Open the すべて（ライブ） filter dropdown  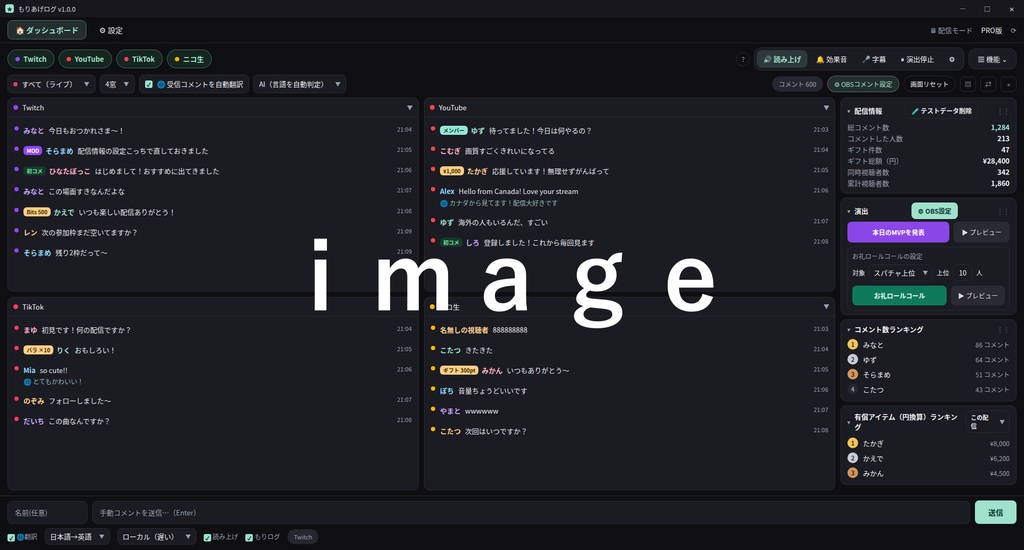point(51,84)
